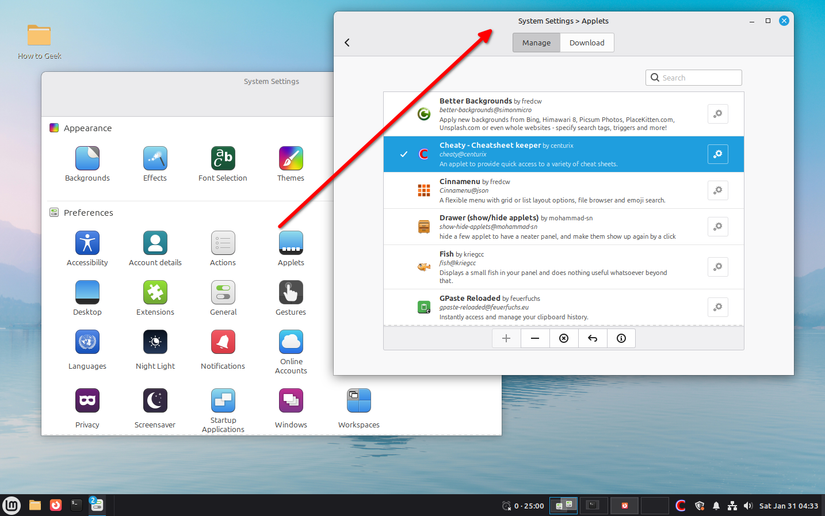Open Font Selection settings
This screenshot has width=825, height=516.
[x=222, y=158]
